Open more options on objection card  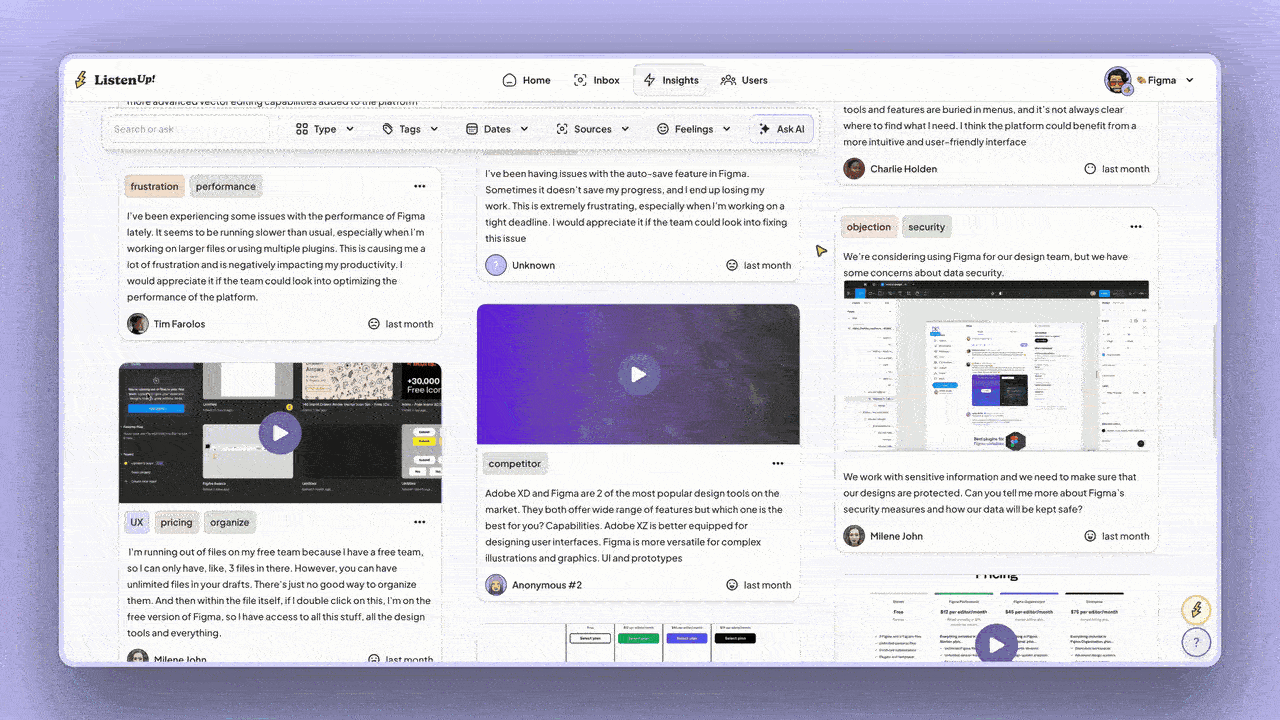1136,227
